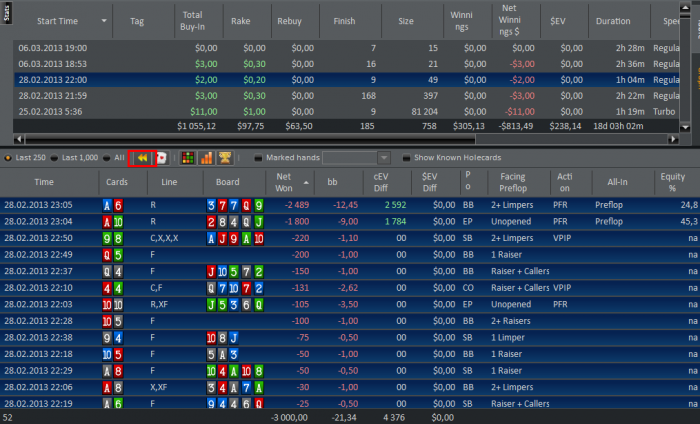Select the 28.02.2013 23:04 hand row

point(350,222)
